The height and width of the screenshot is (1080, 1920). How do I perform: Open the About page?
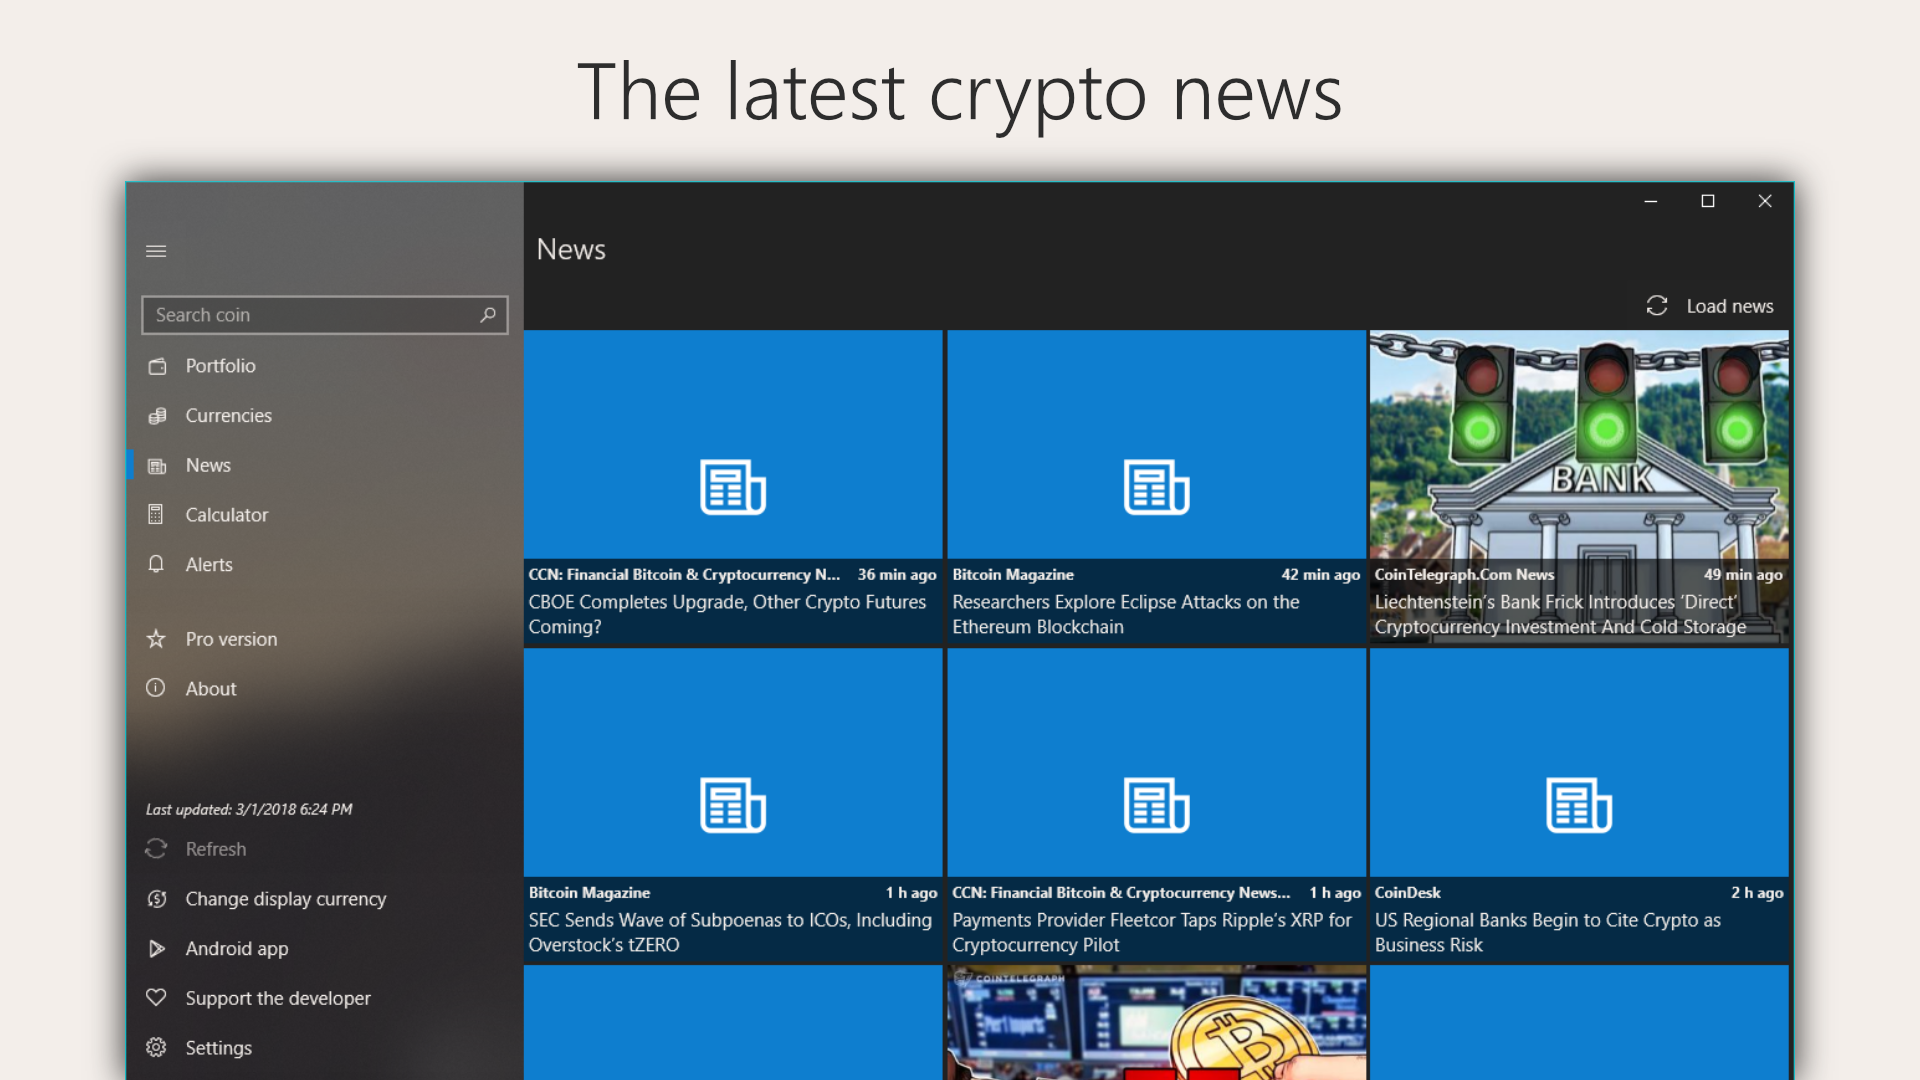(210, 689)
